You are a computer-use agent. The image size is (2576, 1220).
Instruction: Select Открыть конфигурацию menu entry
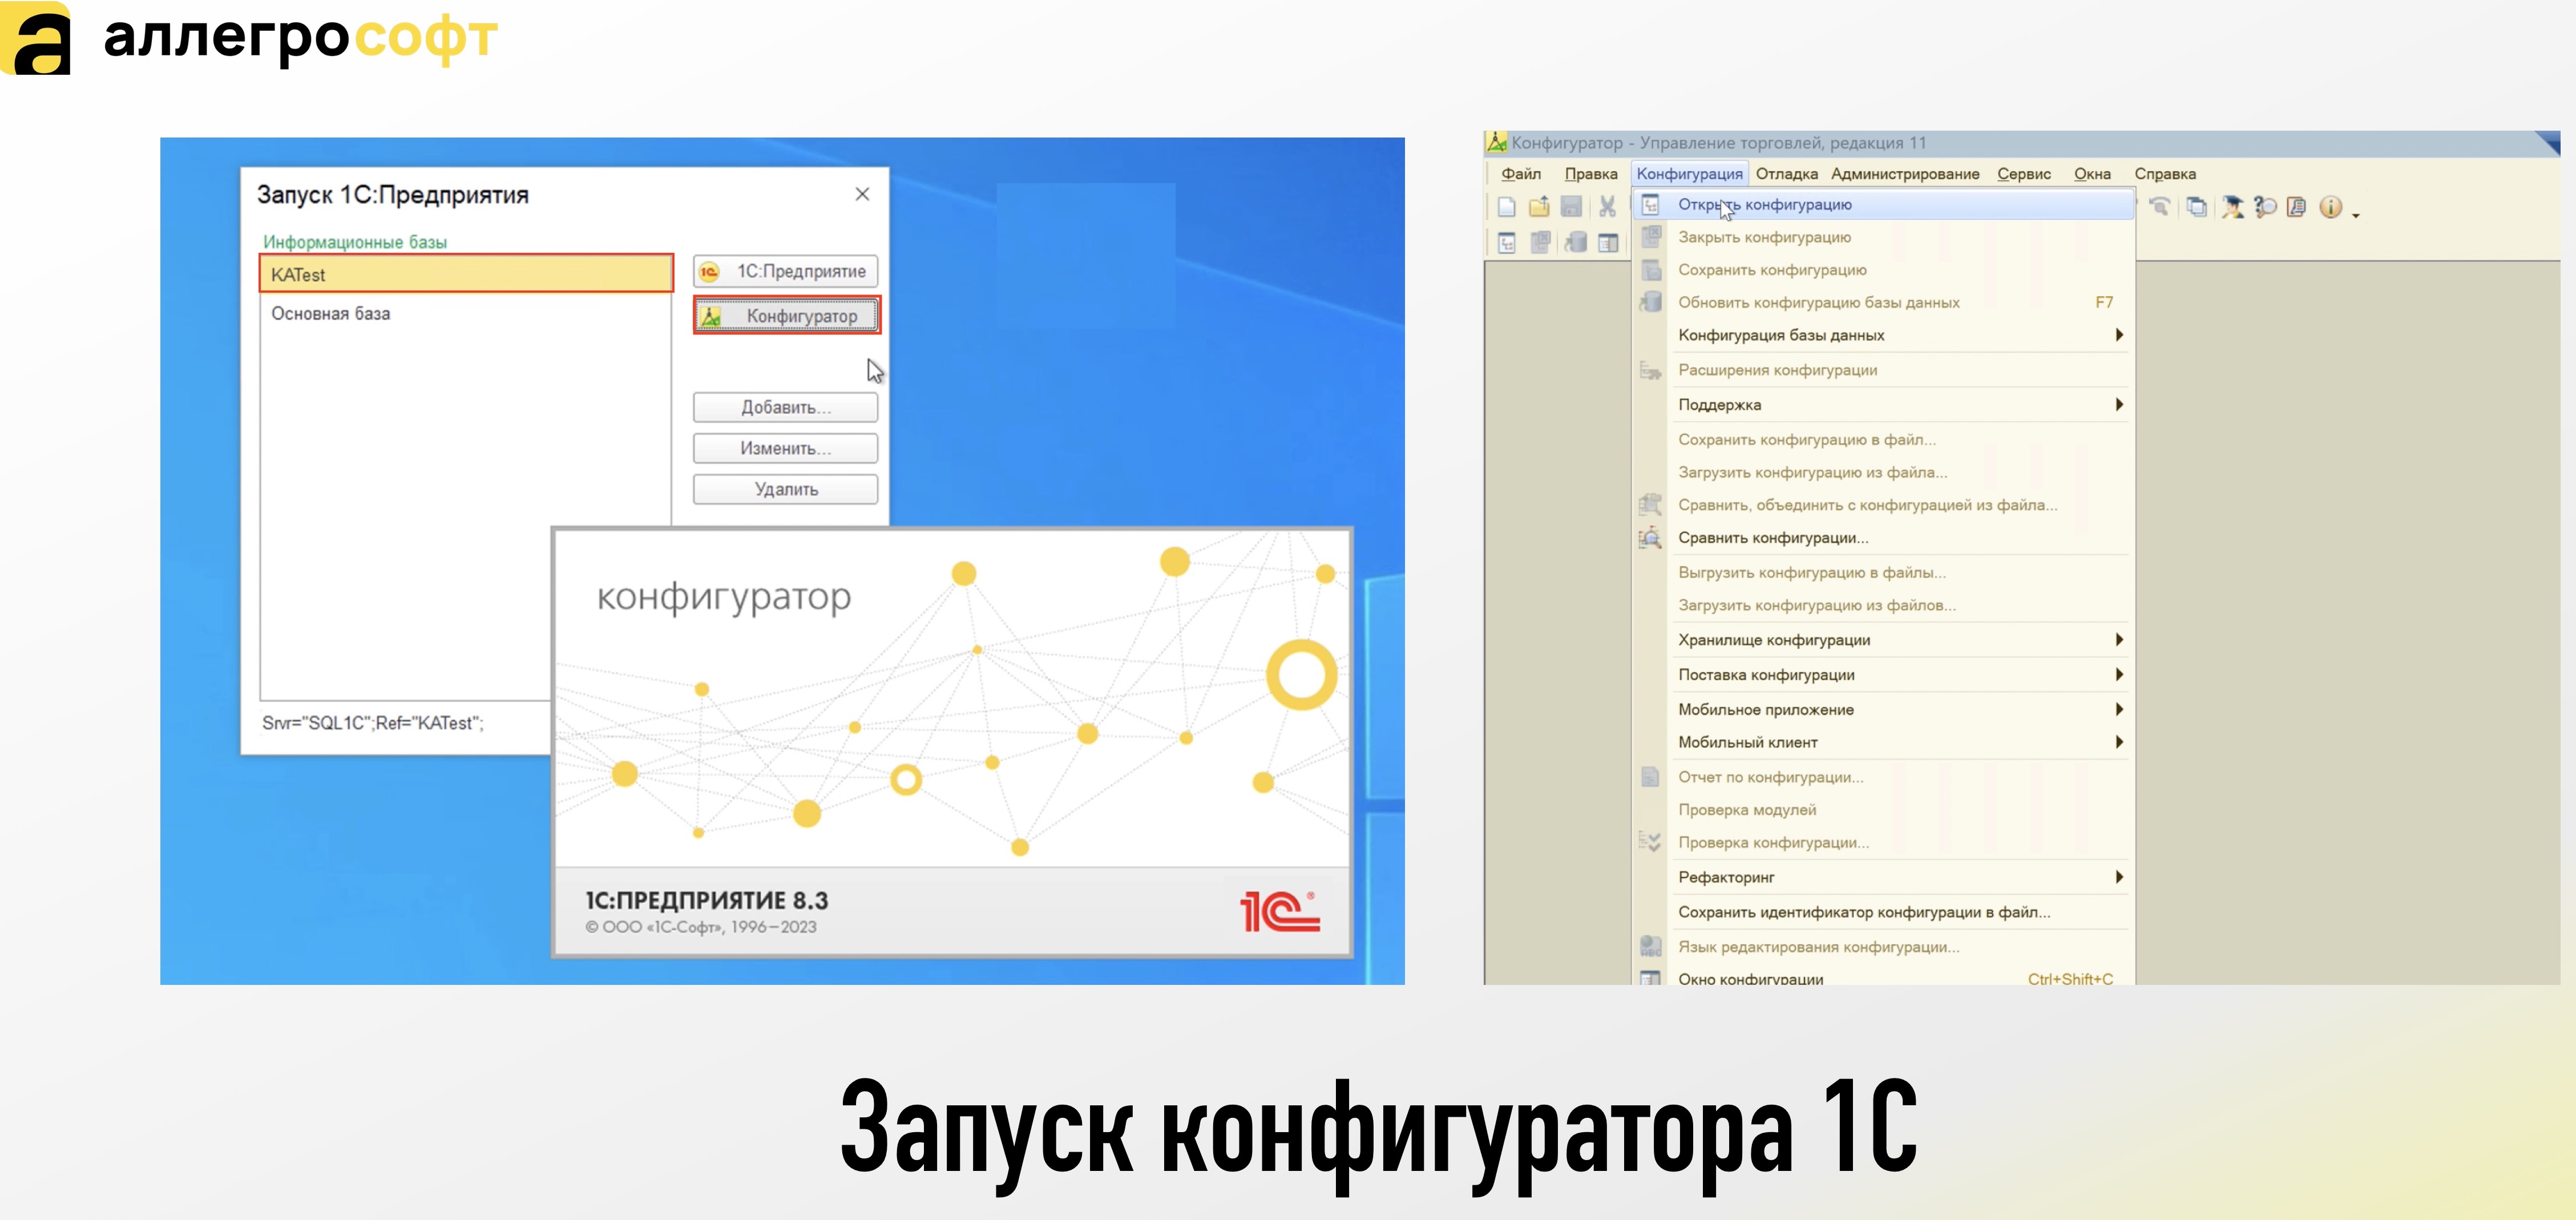coord(1884,204)
